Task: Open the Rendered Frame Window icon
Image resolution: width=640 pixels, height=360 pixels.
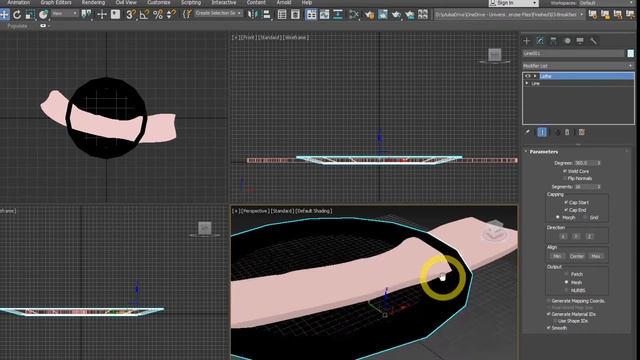Action: click(383, 15)
